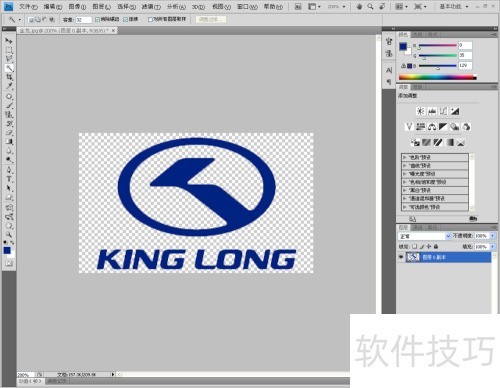This screenshot has width=500, height=388.
Task: Hide the 图层 0 副本 layer via its eye icon
Action: point(401,257)
